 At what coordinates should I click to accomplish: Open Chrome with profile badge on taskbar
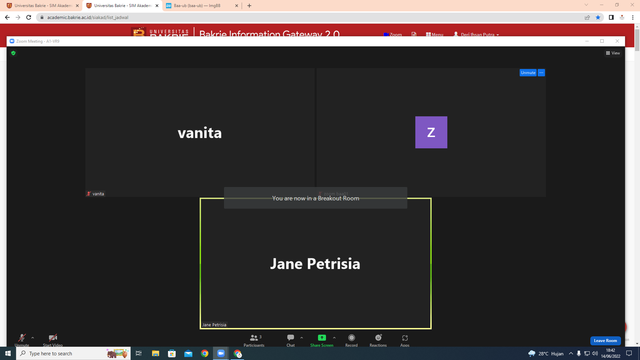pyautogui.click(x=238, y=353)
